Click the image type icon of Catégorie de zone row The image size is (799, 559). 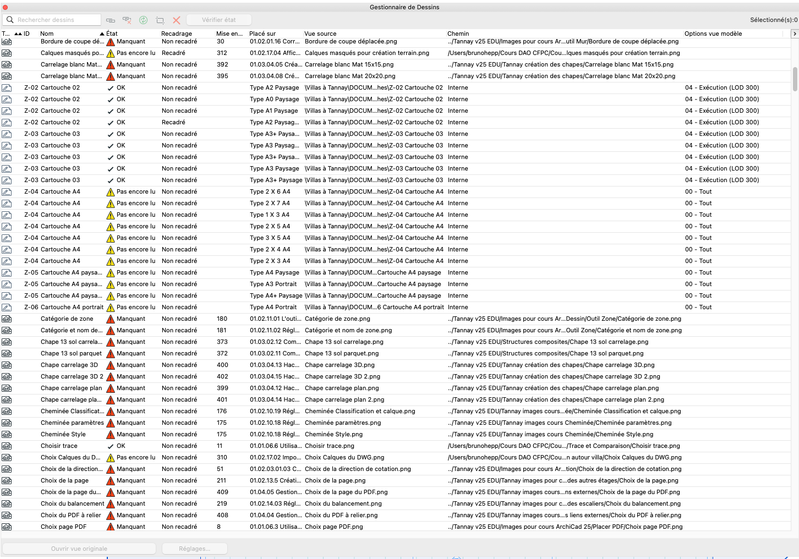click(x=7, y=319)
